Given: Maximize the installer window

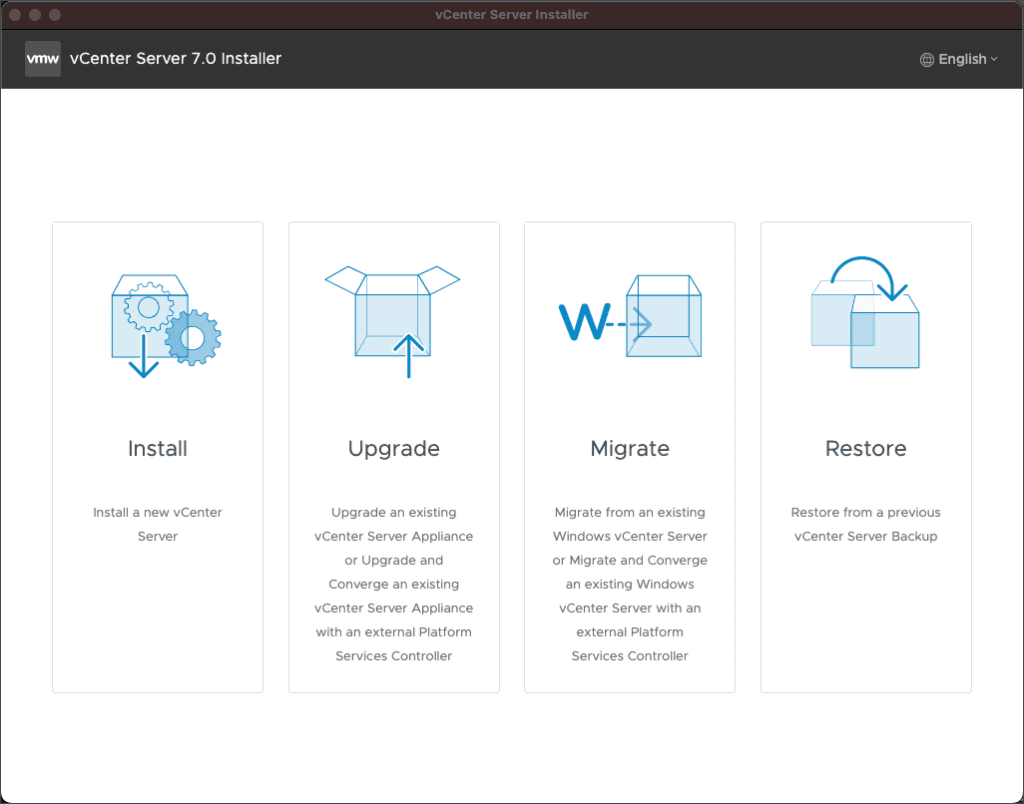Looking at the screenshot, I should pos(55,14).
